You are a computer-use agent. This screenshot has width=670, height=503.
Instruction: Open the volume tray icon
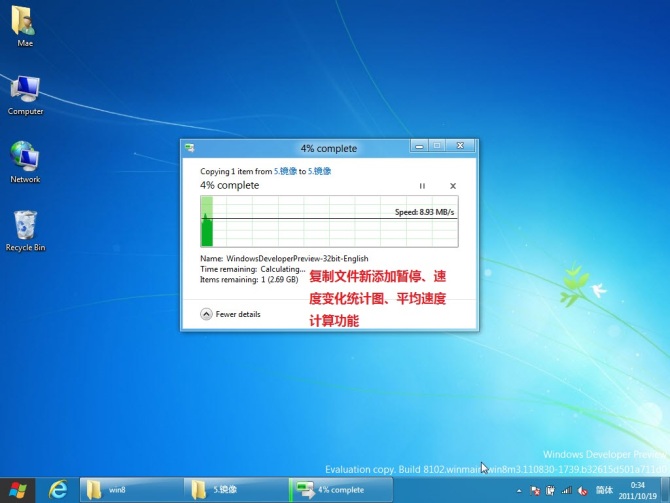(582, 491)
